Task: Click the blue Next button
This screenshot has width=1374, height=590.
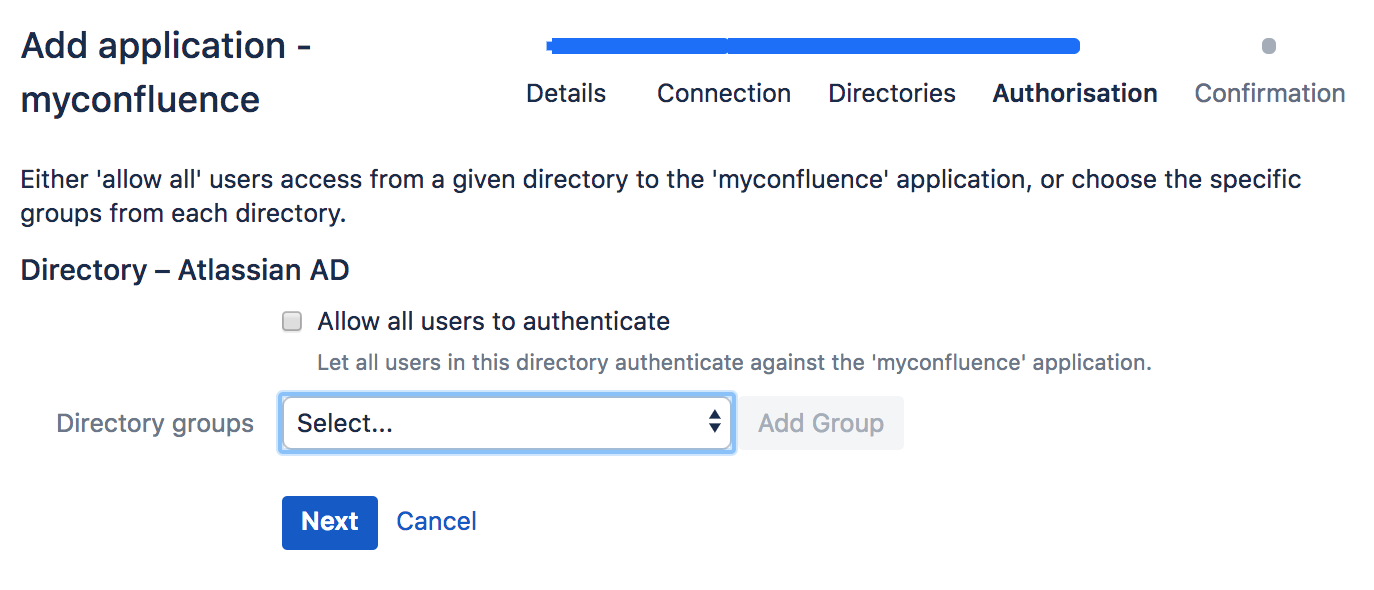Action: tap(329, 522)
